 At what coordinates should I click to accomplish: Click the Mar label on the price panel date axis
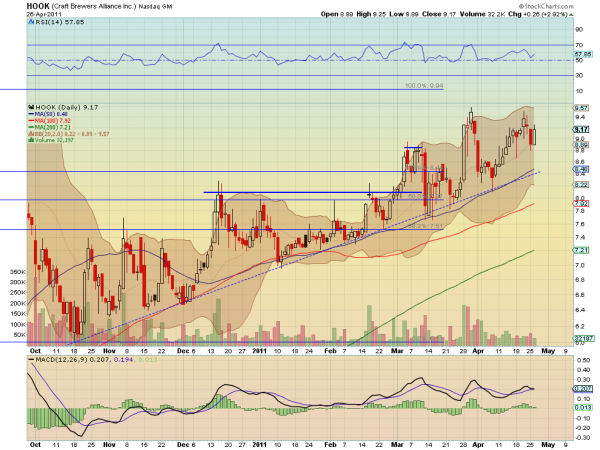pos(397,351)
